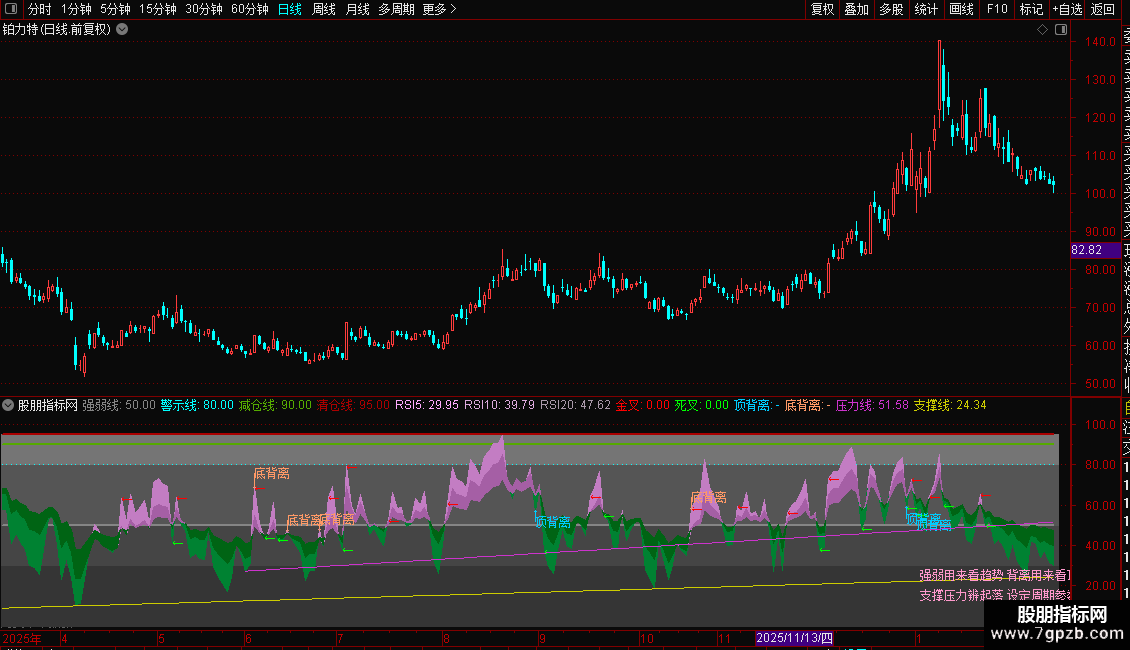Viewport: 1130px width, 650px height.
Task: Click the 警示线: 80.00 value
Action: click(x=197, y=405)
